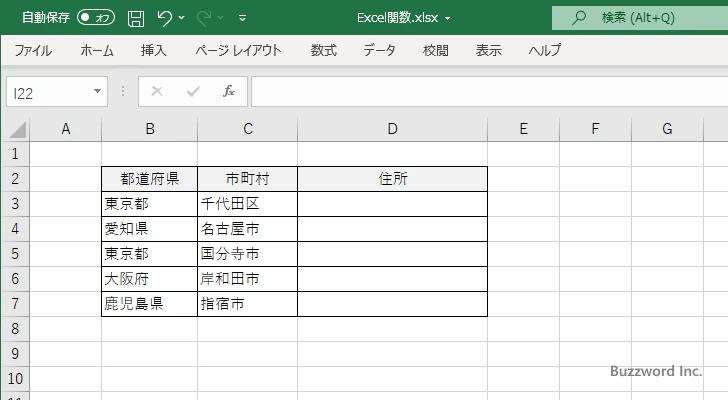Click the Save icon in title bar
This screenshot has width=728, height=400.
coord(136,19)
